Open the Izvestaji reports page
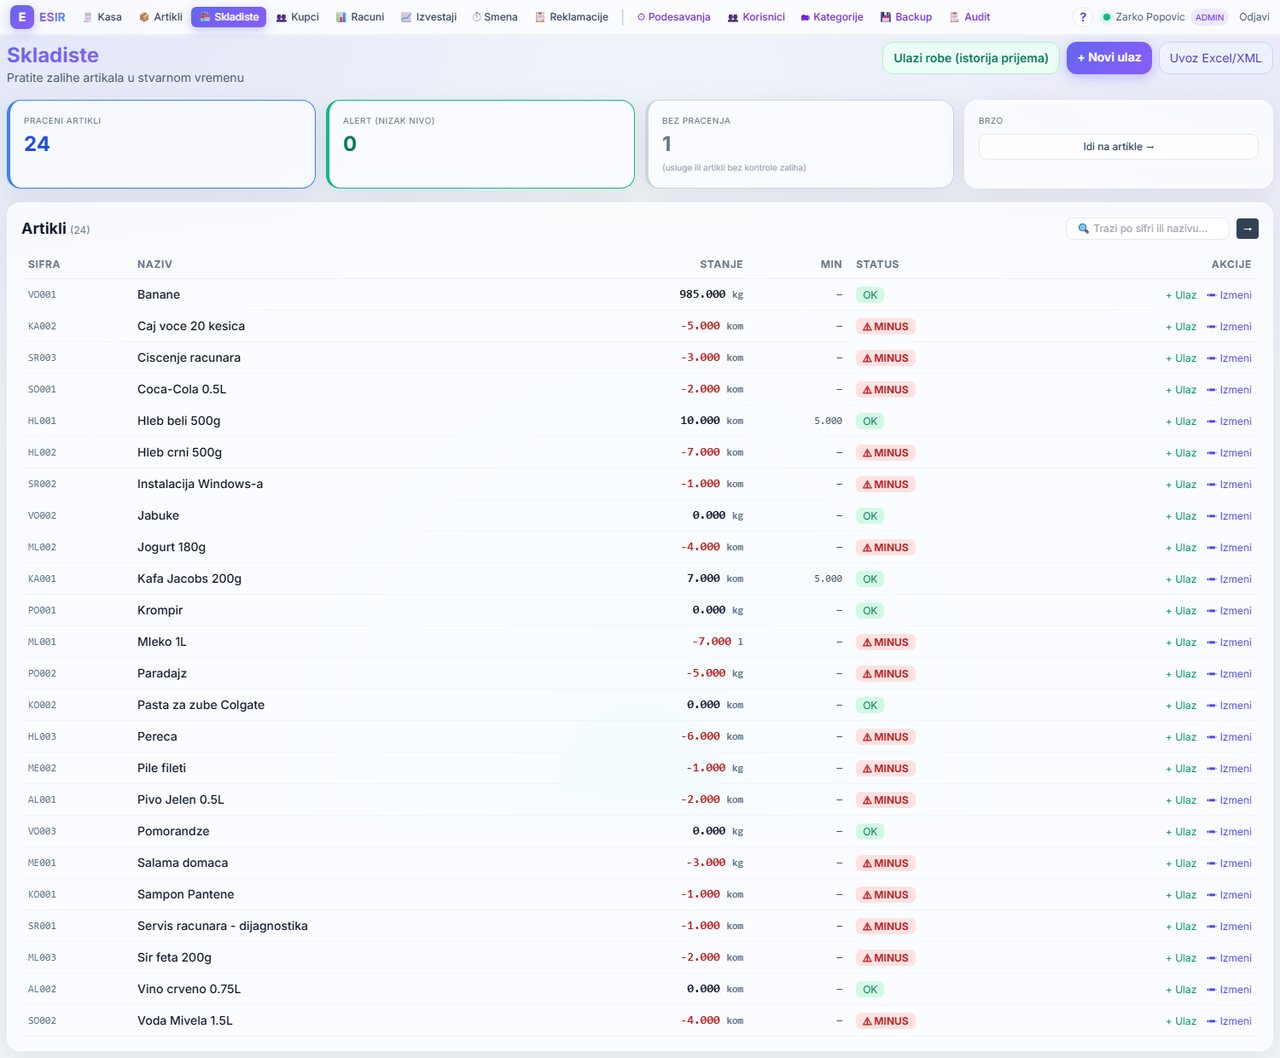Viewport: 1280px width, 1058px height. 429,17
